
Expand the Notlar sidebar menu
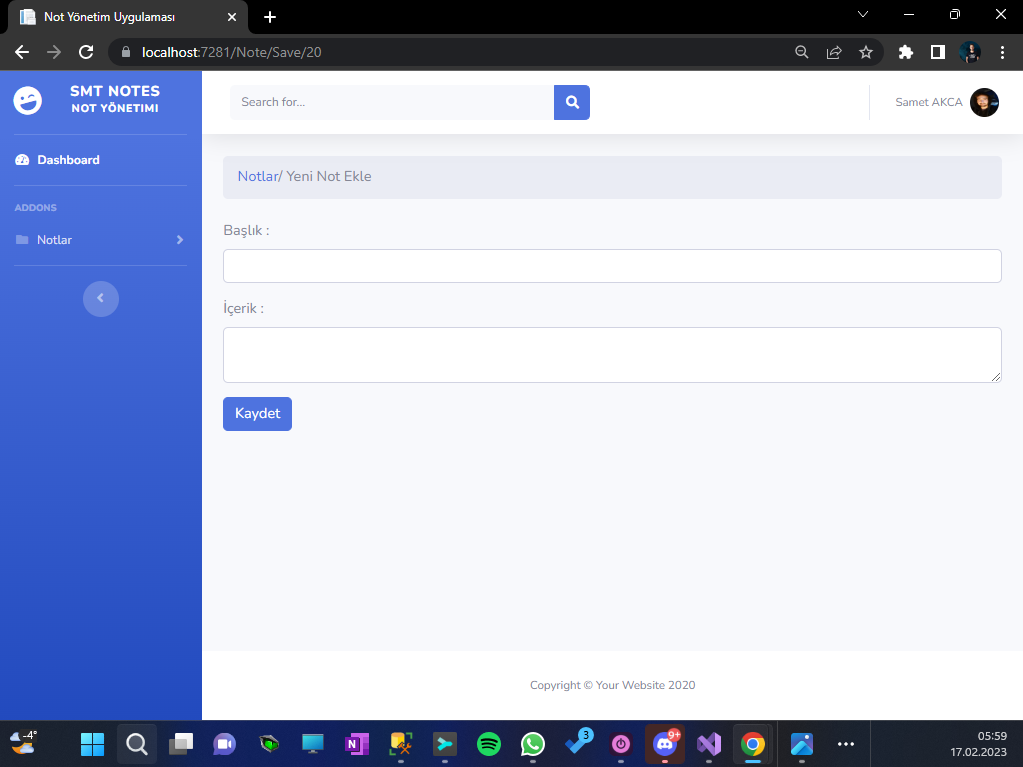click(100, 240)
